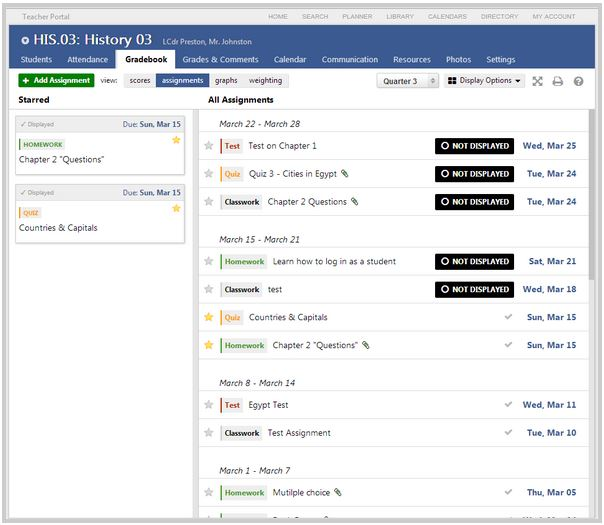Click displayed checkmark for Egypt Test

(x=508, y=404)
